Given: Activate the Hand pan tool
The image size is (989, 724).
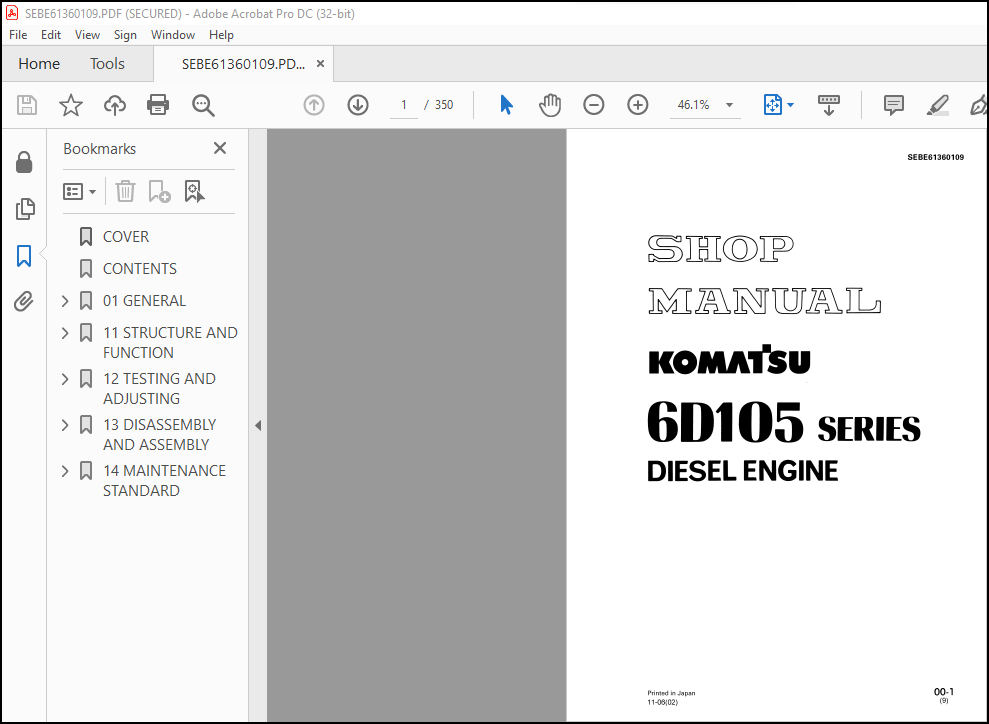Looking at the screenshot, I should coord(550,105).
